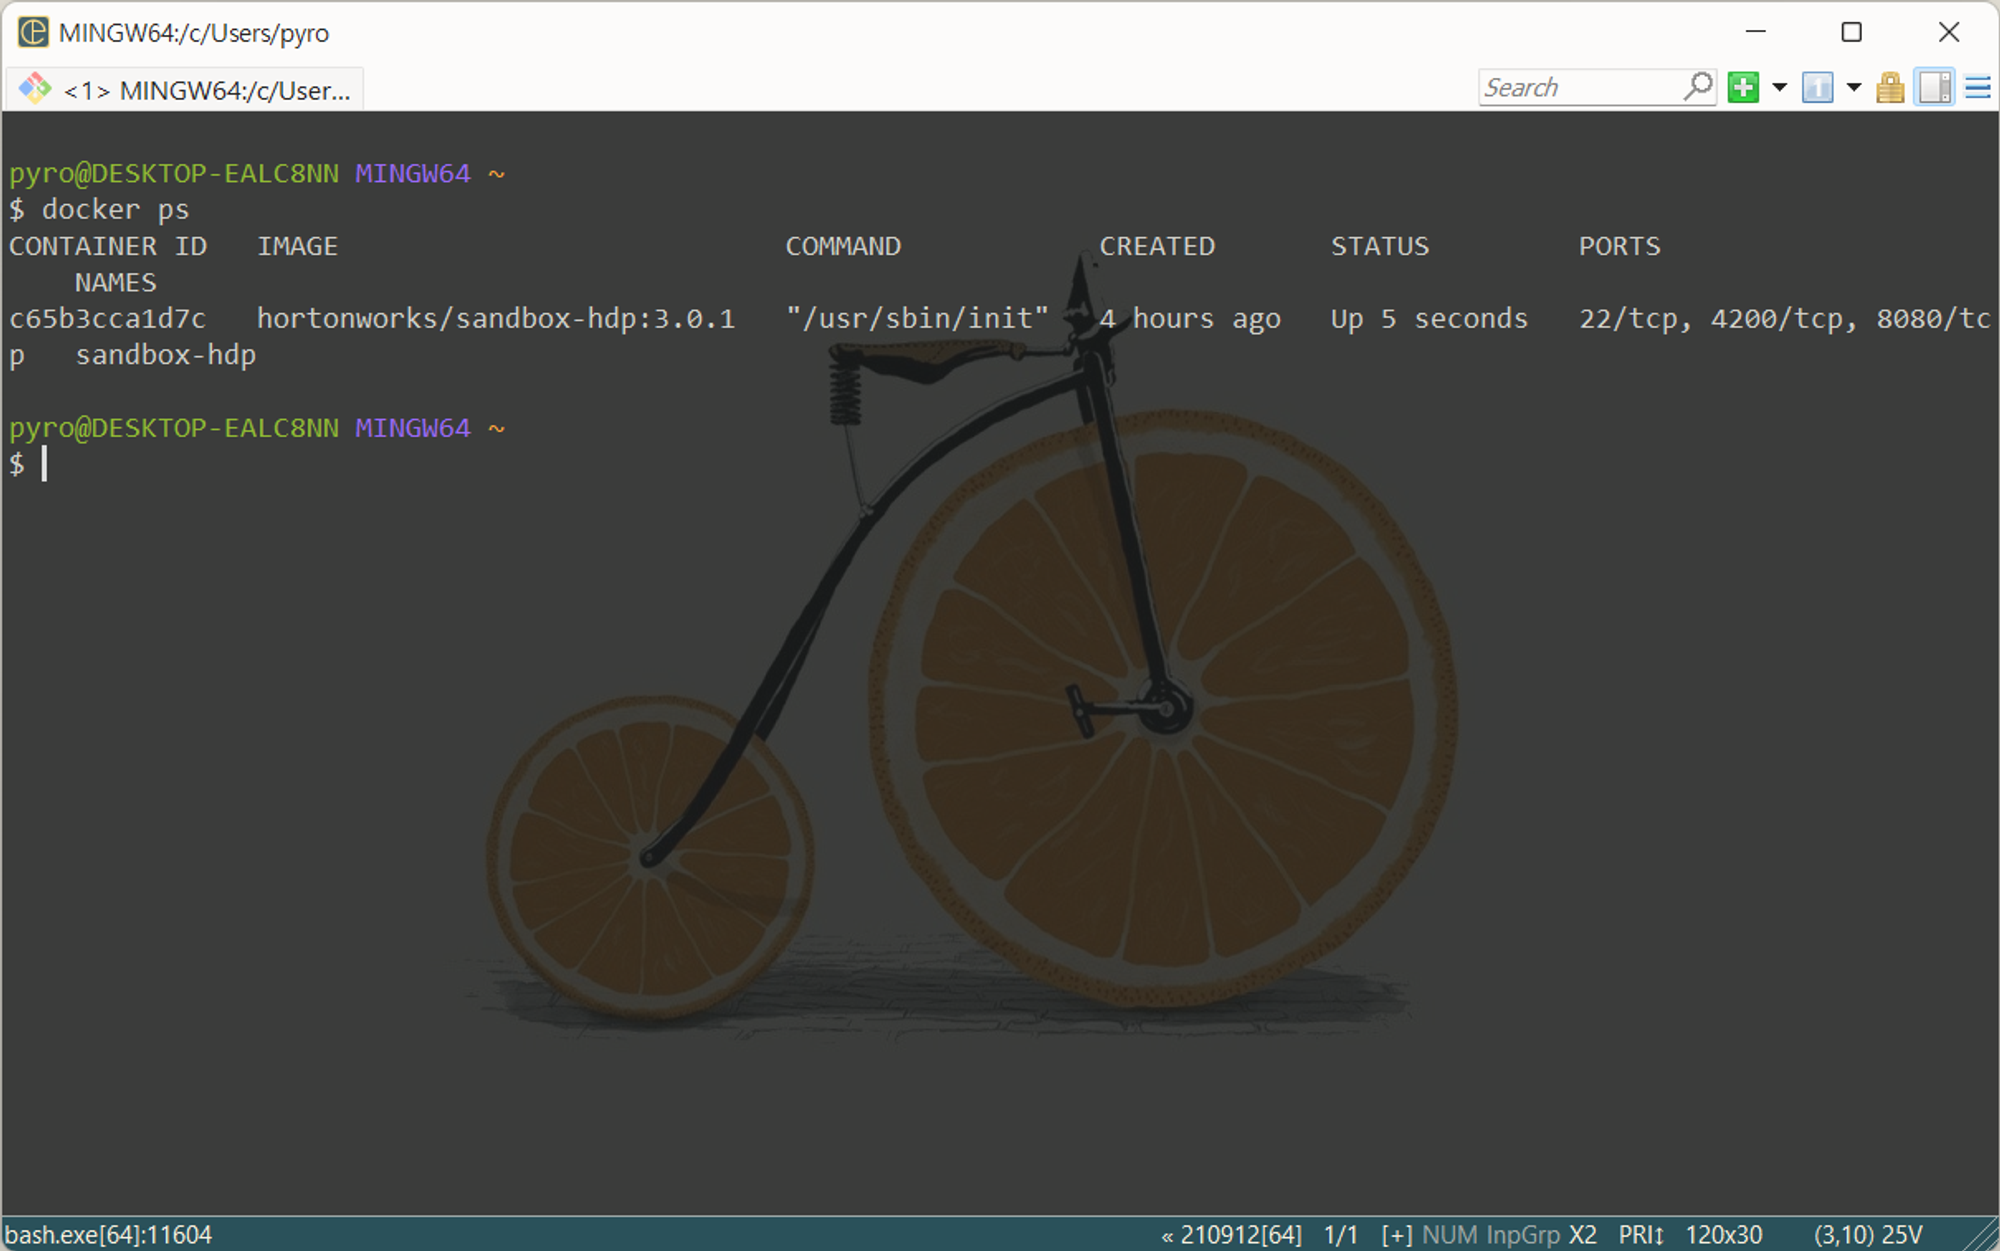Toggle the lock icon
The image size is (2000, 1251).
(x=1890, y=87)
